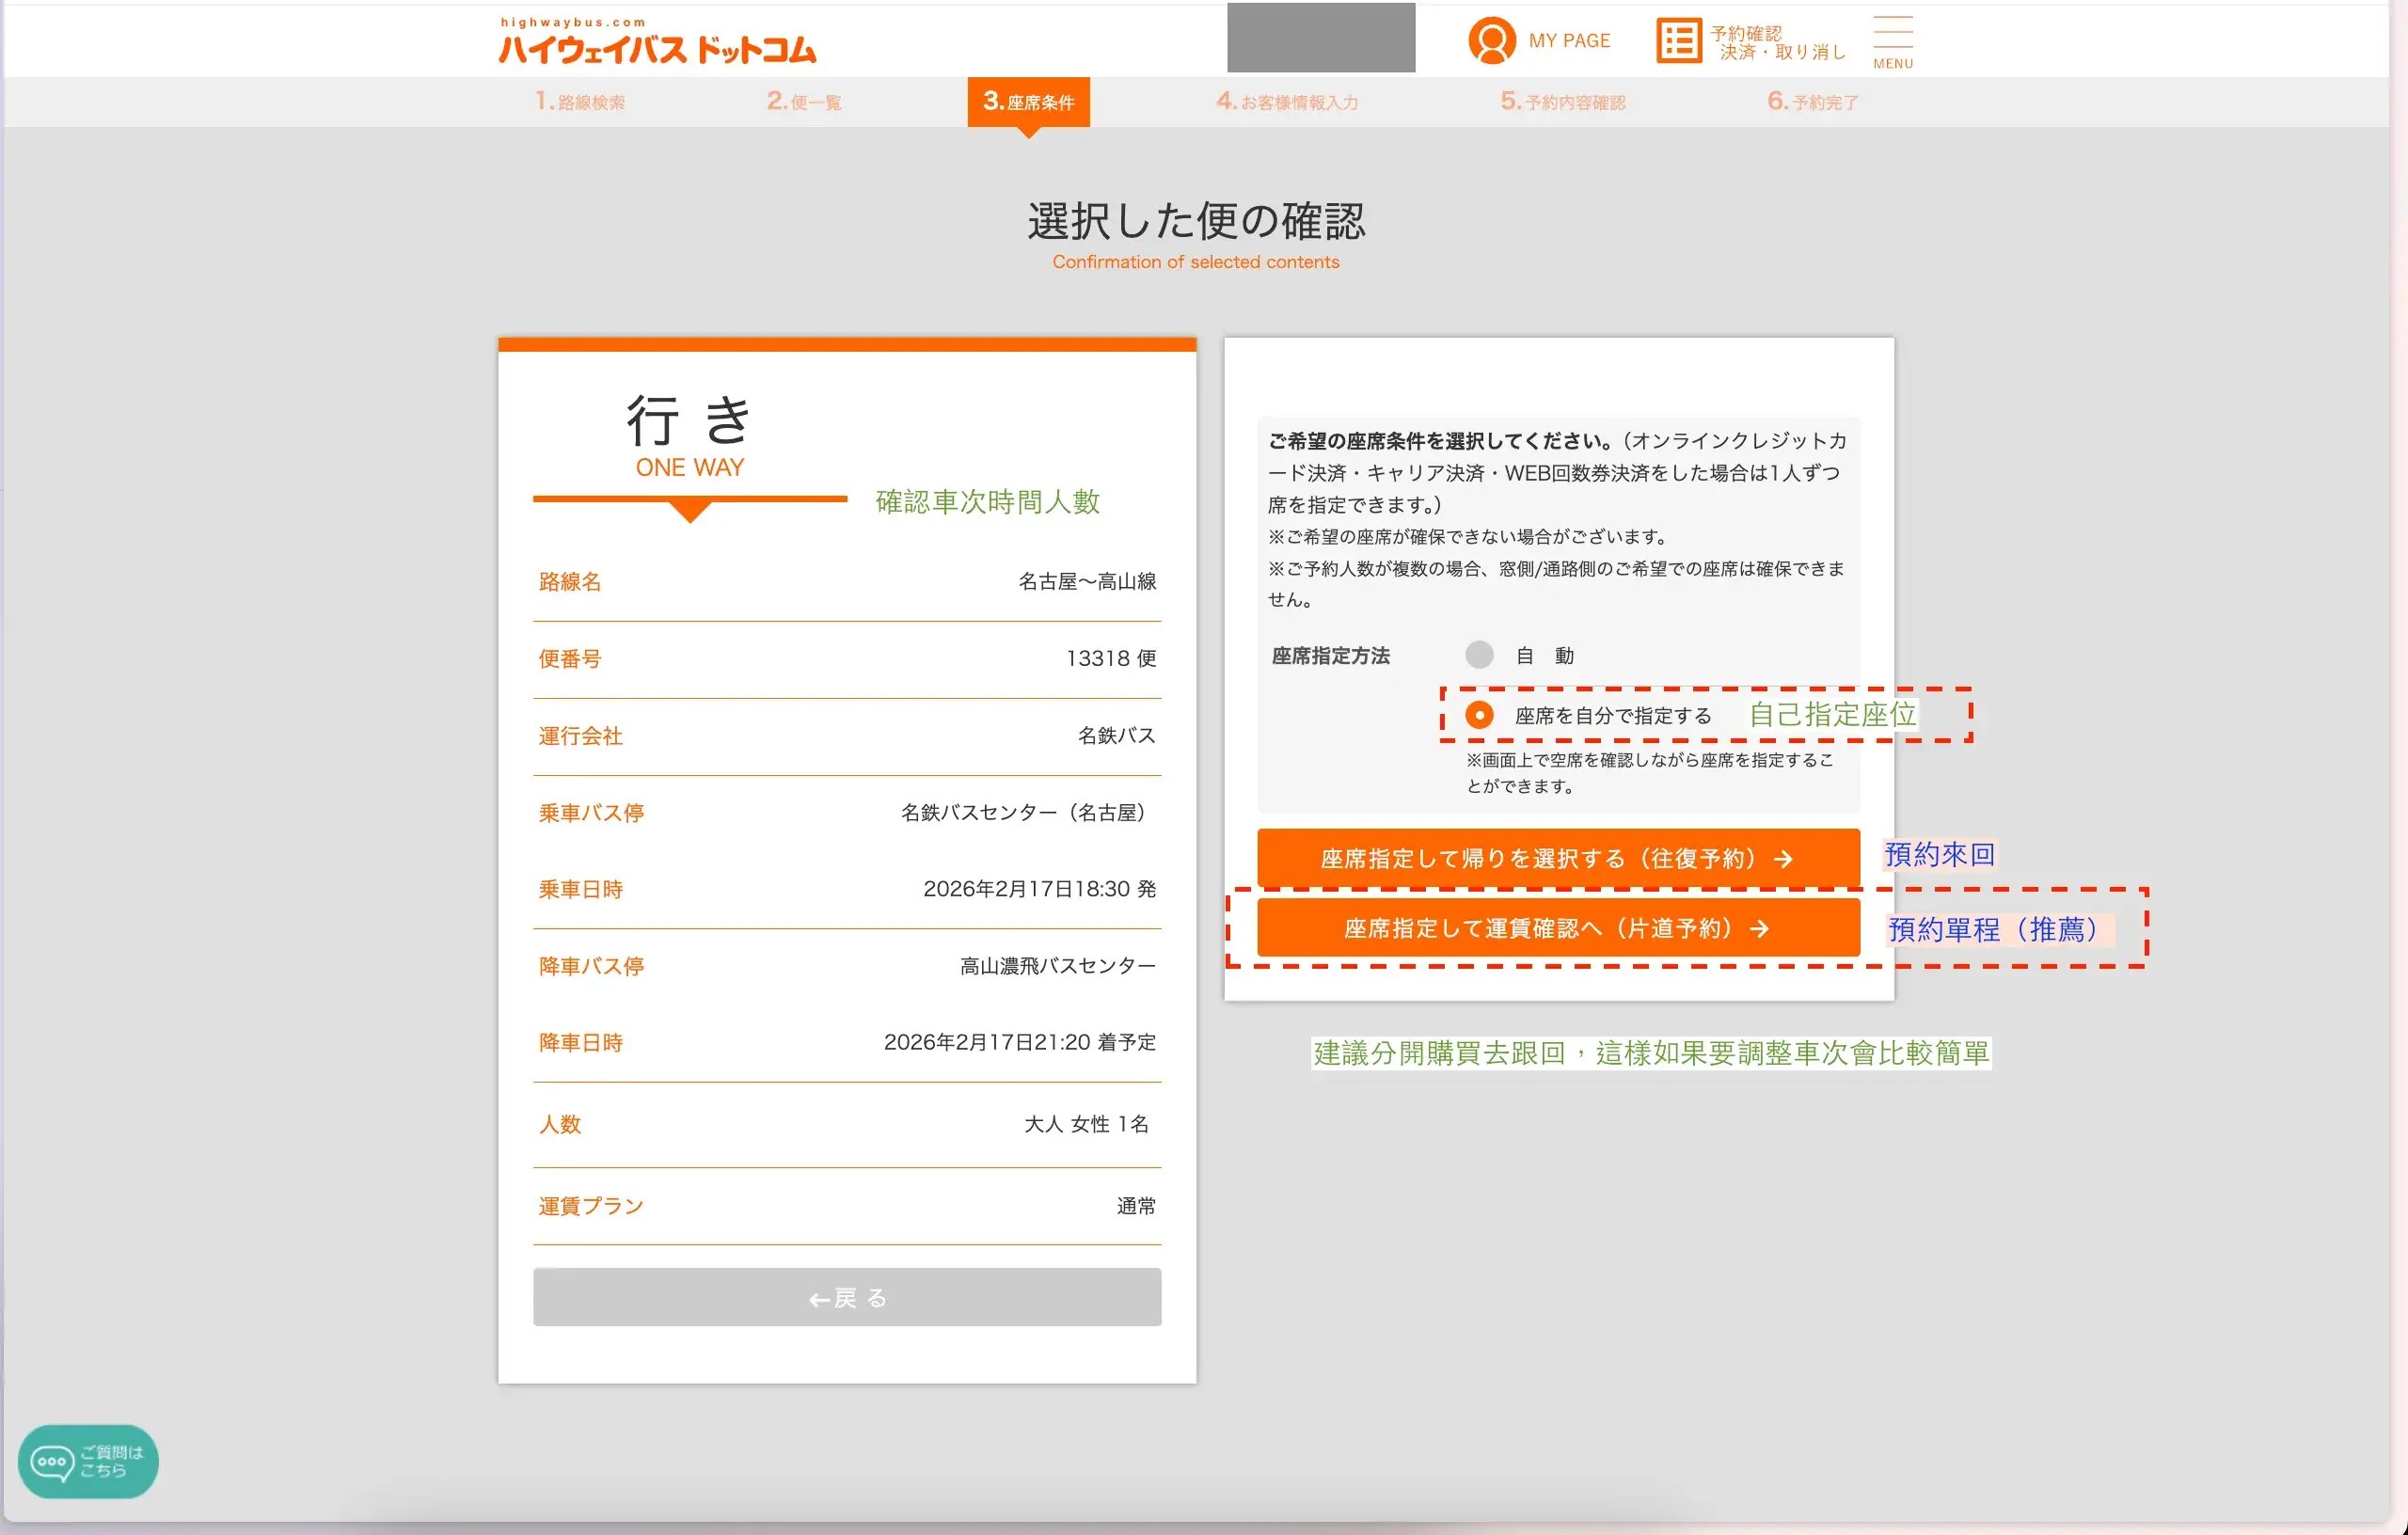
Task: Open the reservation confirmation list icon
Action: click(x=1678, y=41)
